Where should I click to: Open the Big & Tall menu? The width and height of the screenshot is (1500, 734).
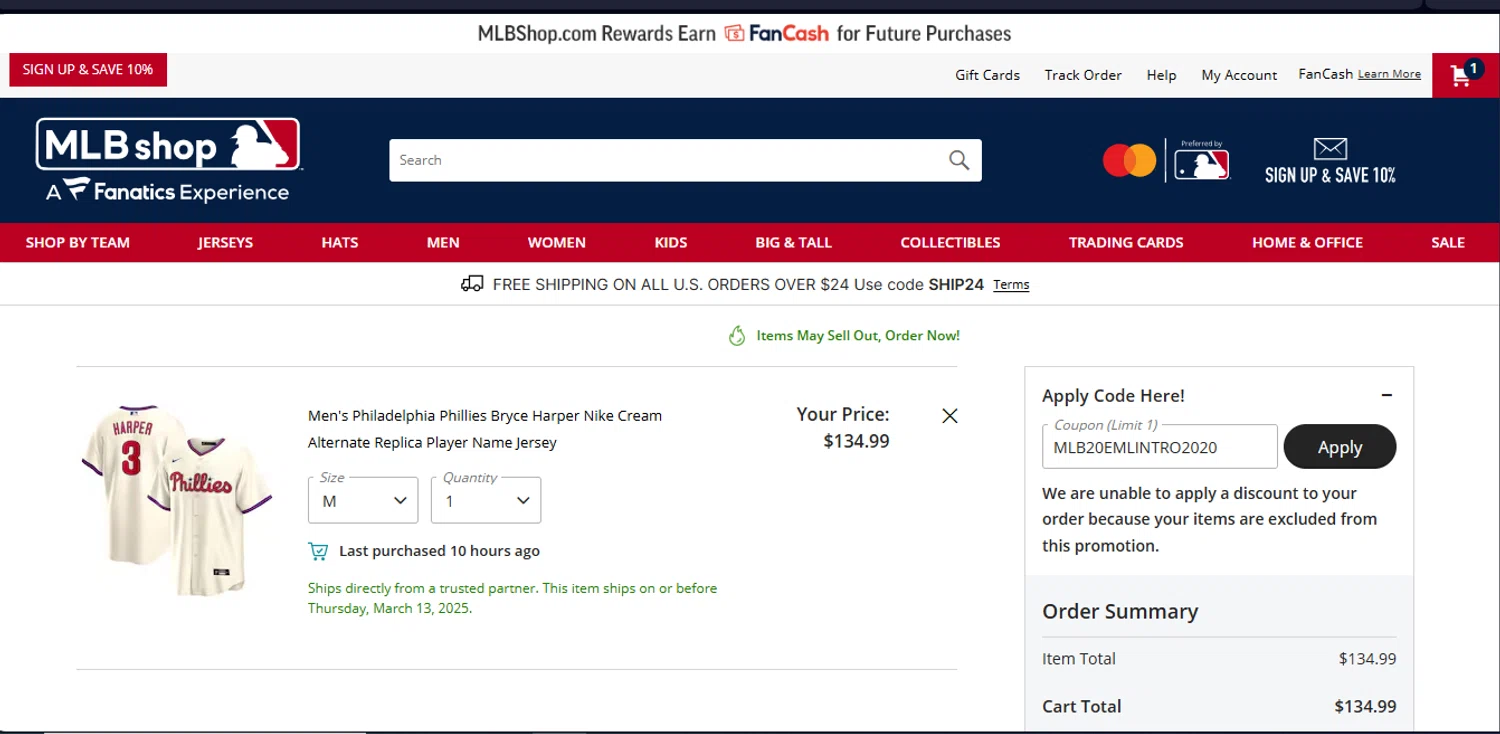[x=794, y=242]
